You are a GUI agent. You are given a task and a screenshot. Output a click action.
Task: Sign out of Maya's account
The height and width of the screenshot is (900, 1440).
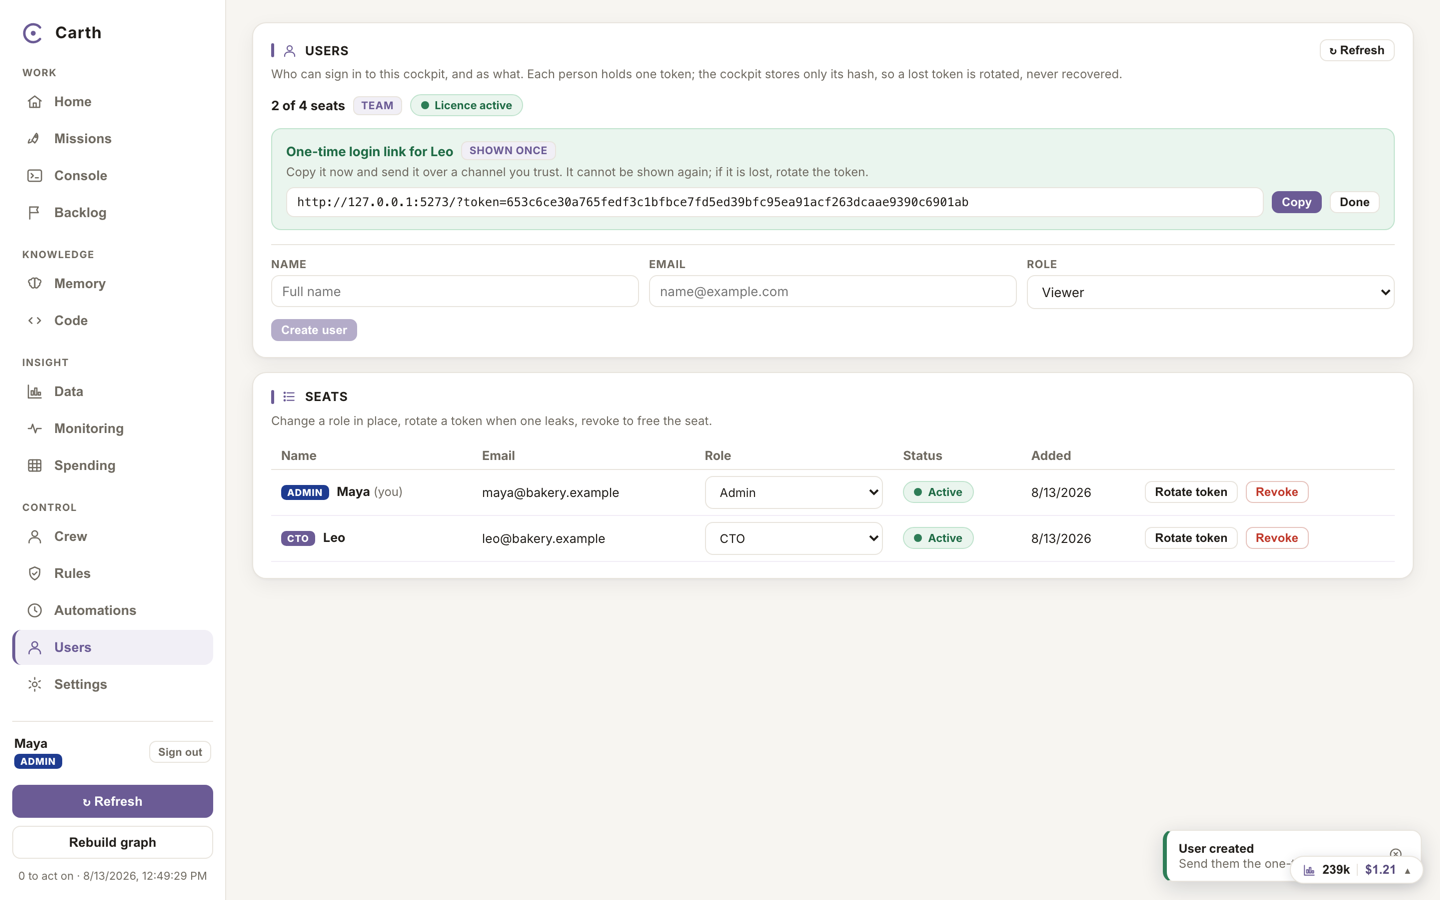180,752
